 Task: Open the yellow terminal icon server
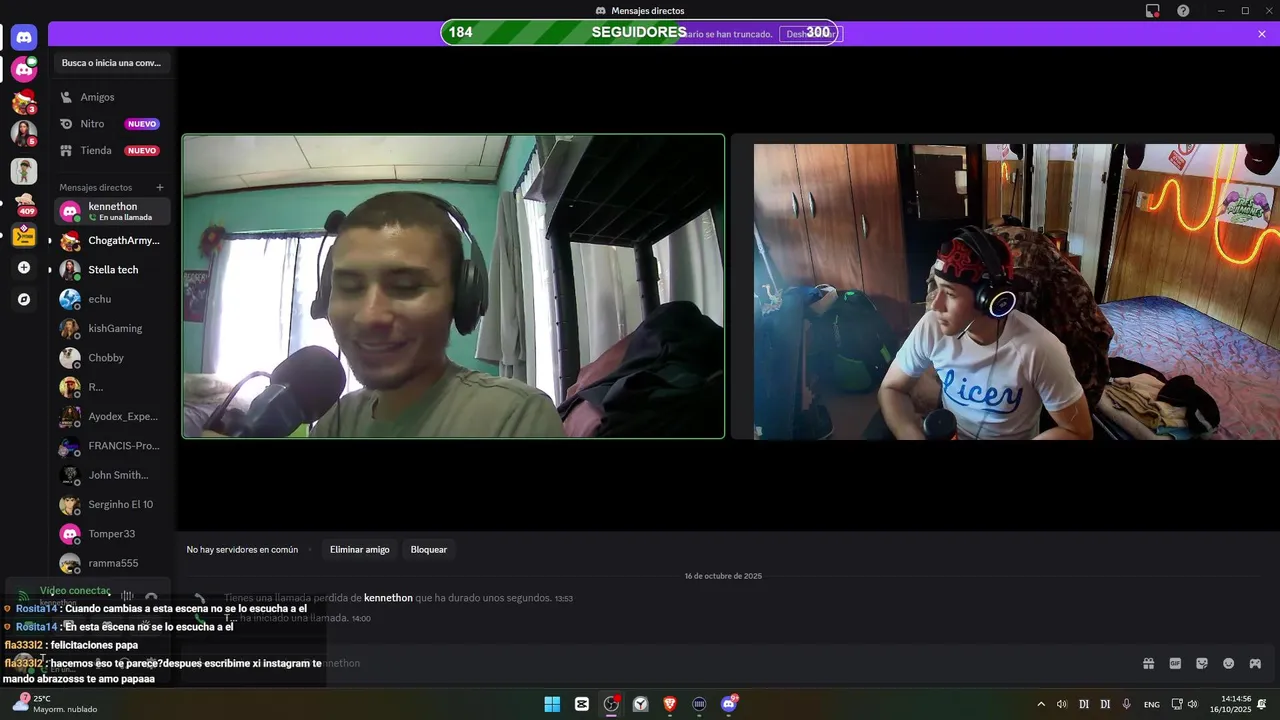24,236
